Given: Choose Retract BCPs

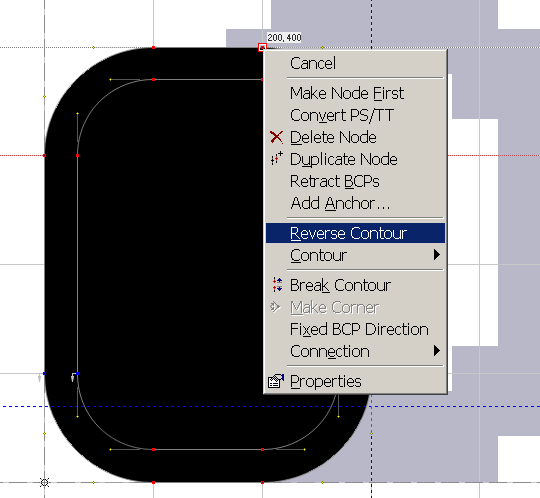Looking at the screenshot, I should click(355, 181).
